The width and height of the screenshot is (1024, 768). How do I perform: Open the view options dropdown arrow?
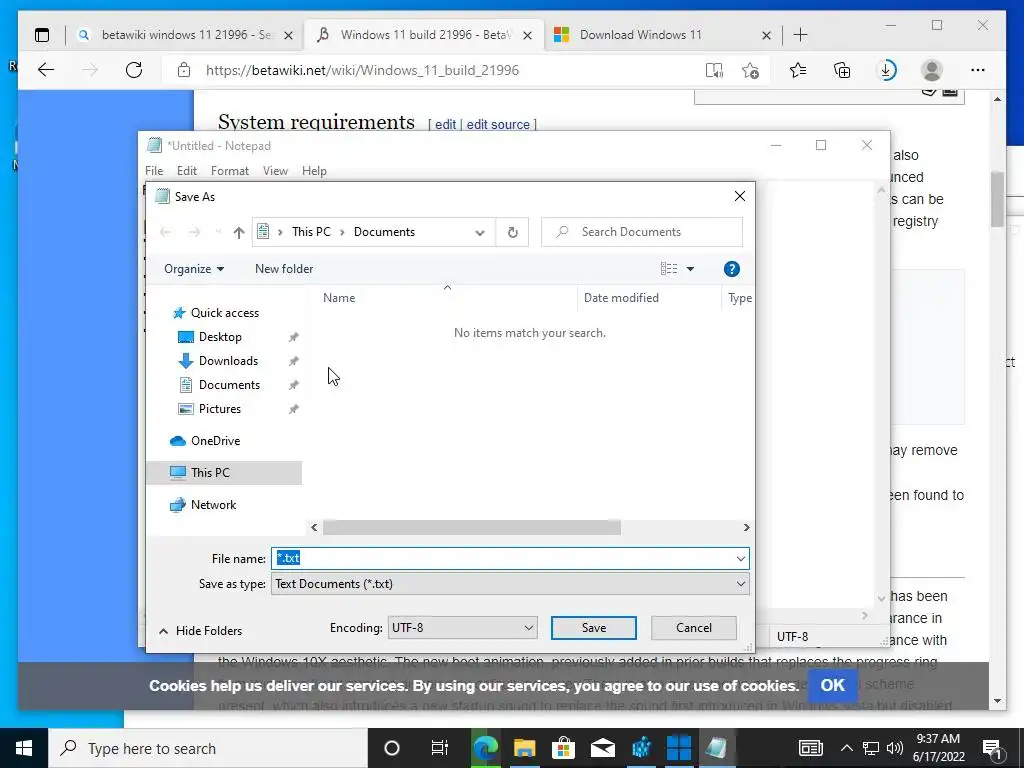(690, 269)
